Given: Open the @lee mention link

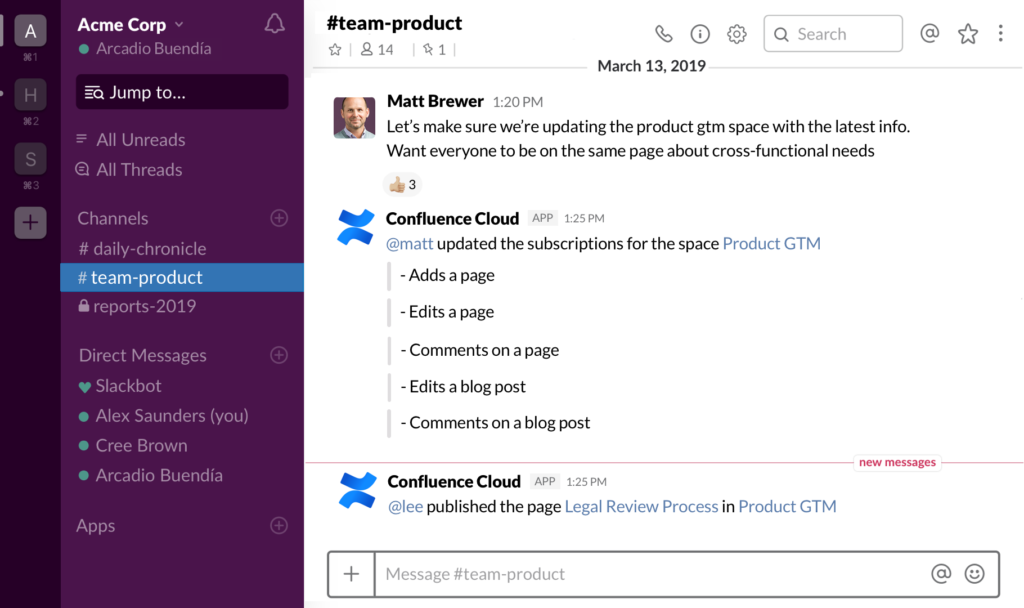Looking at the screenshot, I should pyautogui.click(x=406, y=507).
